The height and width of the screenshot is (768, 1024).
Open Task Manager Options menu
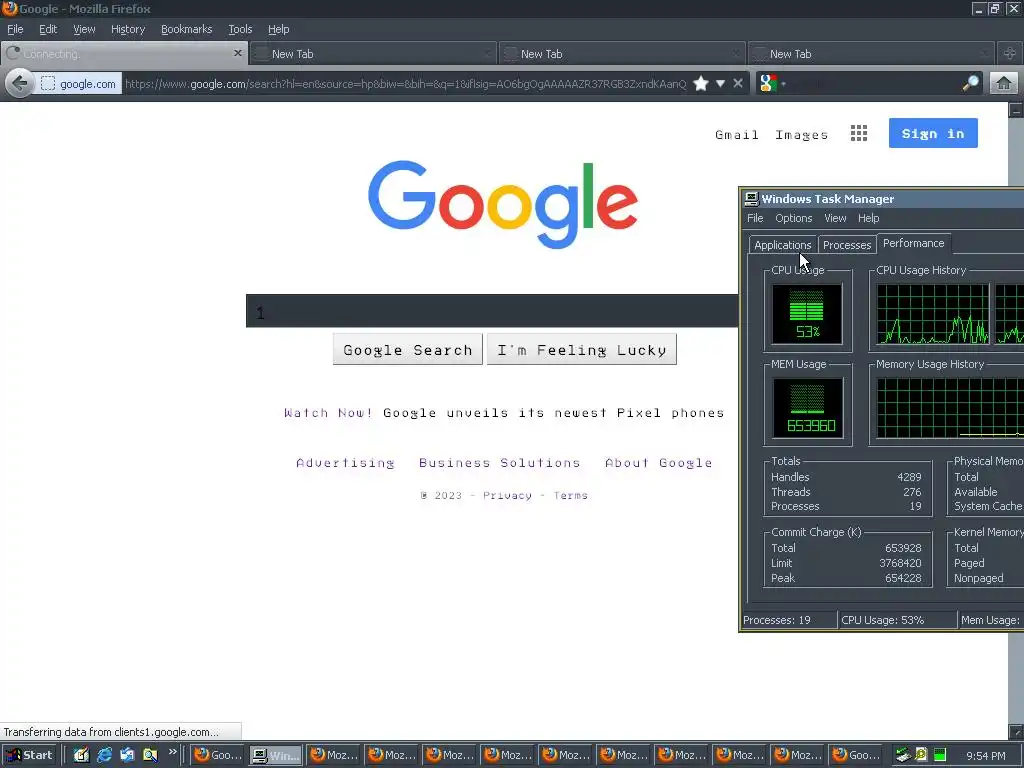793,218
